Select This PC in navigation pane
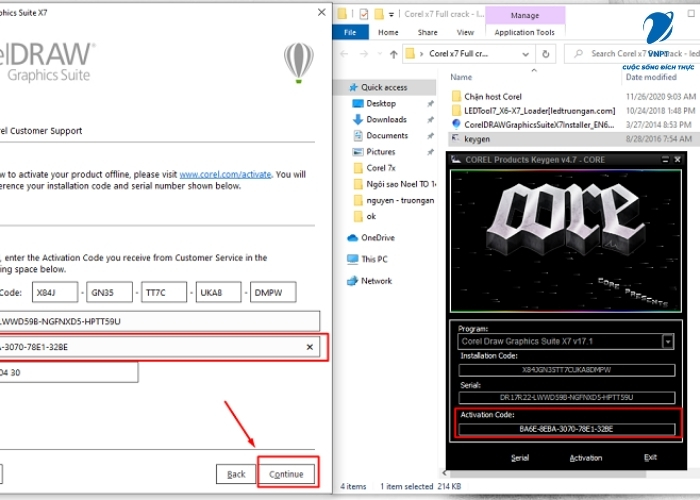 coord(375,259)
